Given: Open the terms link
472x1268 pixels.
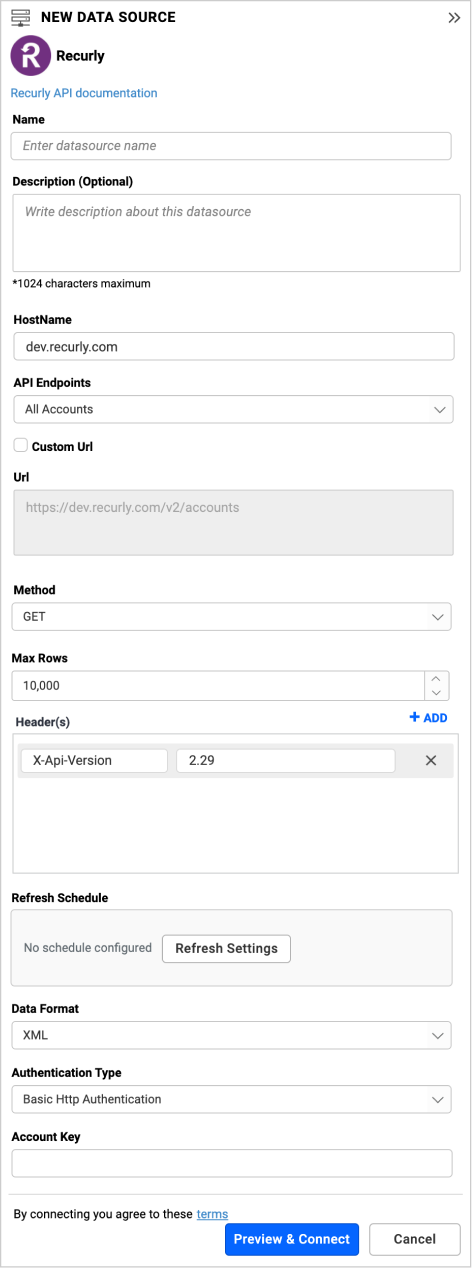Looking at the screenshot, I should (x=212, y=1214).
